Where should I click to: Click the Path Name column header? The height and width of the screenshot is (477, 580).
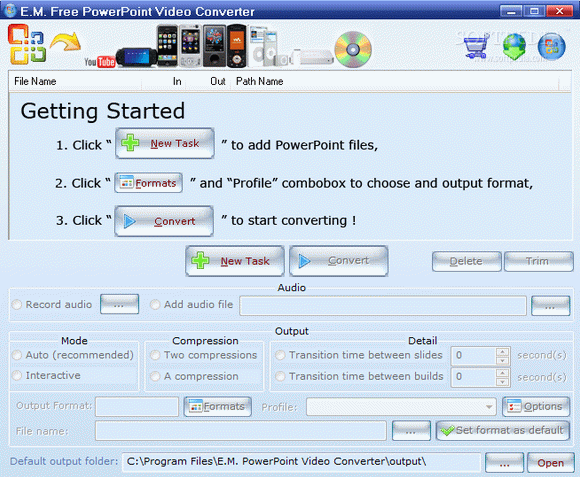(260, 81)
